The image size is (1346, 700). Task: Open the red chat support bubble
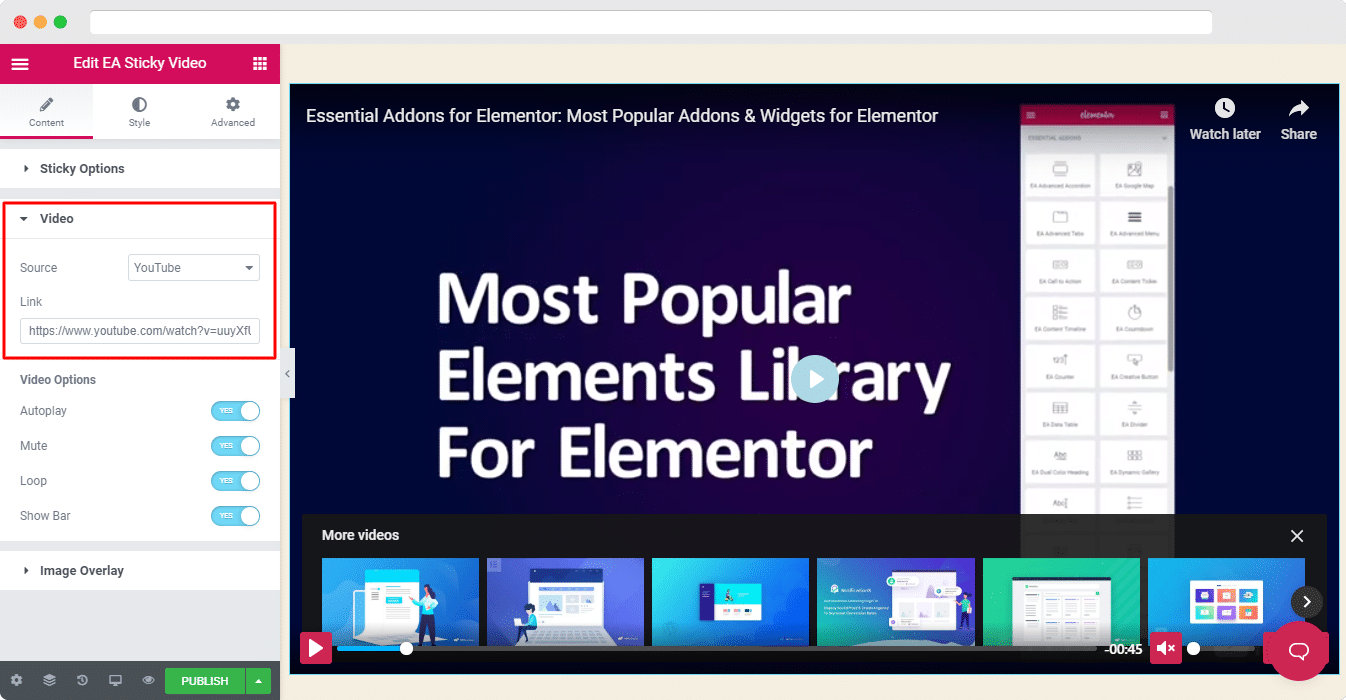coord(1299,651)
